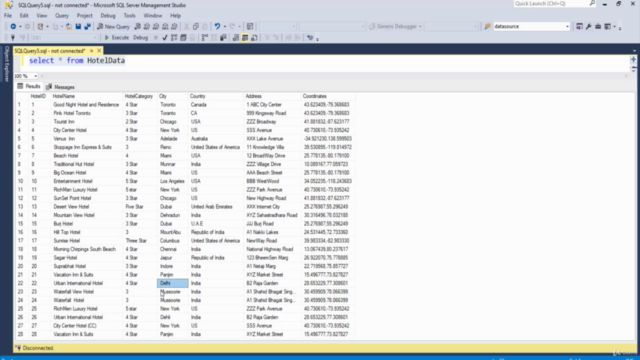This screenshot has width=640, height=360.
Task: Click the Connect plug icon
Action: [13, 38]
